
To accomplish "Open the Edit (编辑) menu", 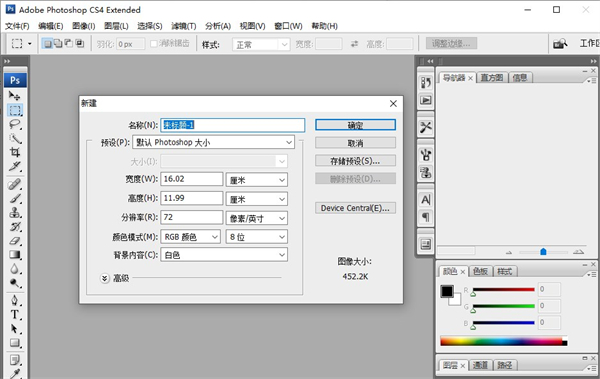I will click(x=51, y=26).
